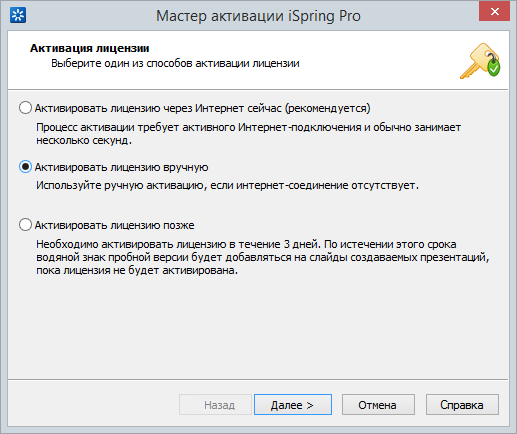The image size is (517, 434).
Task: Click the manual activation hint about missing internet
Action: pyautogui.click(x=227, y=185)
